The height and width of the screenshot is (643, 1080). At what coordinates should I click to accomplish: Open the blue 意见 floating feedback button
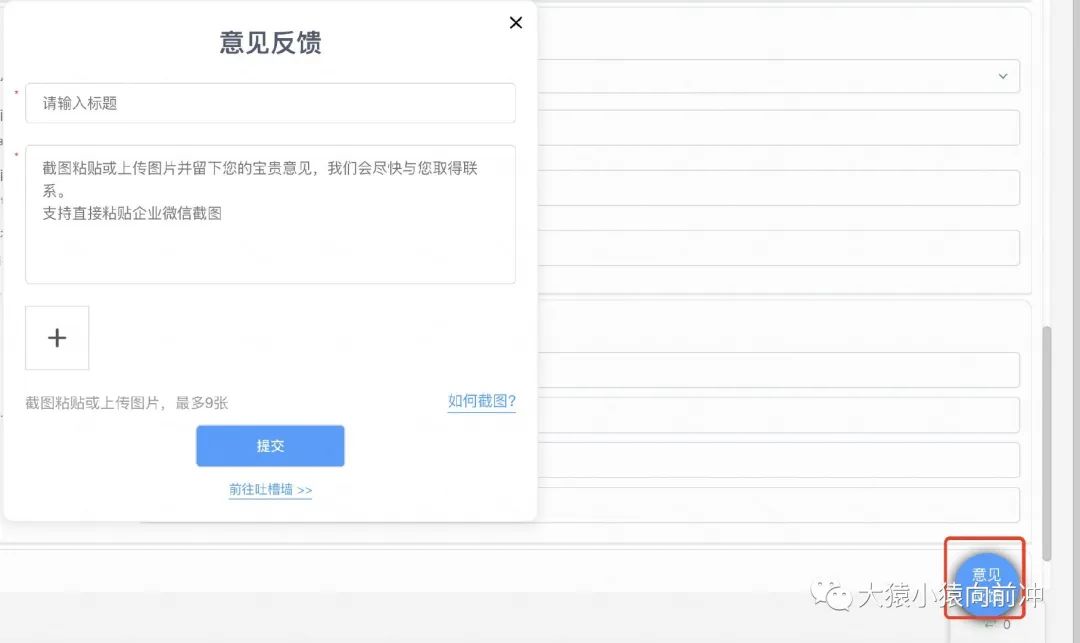pos(985,579)
